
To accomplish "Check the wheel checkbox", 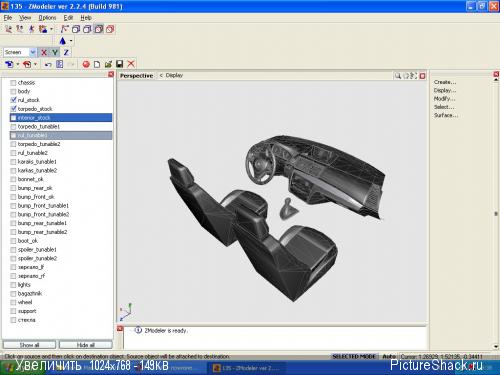I will pos(13,302).
